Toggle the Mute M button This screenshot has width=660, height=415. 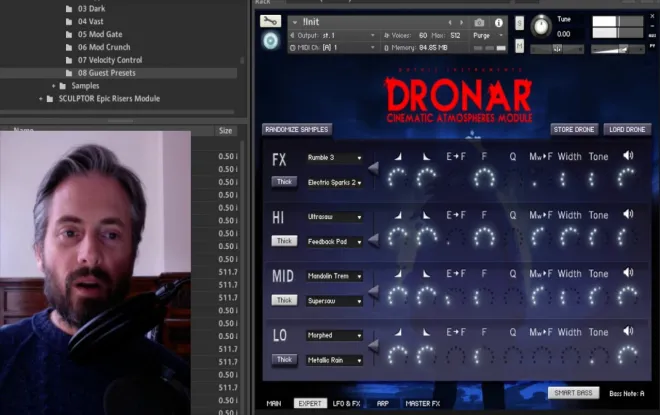(x=519, y=45)
